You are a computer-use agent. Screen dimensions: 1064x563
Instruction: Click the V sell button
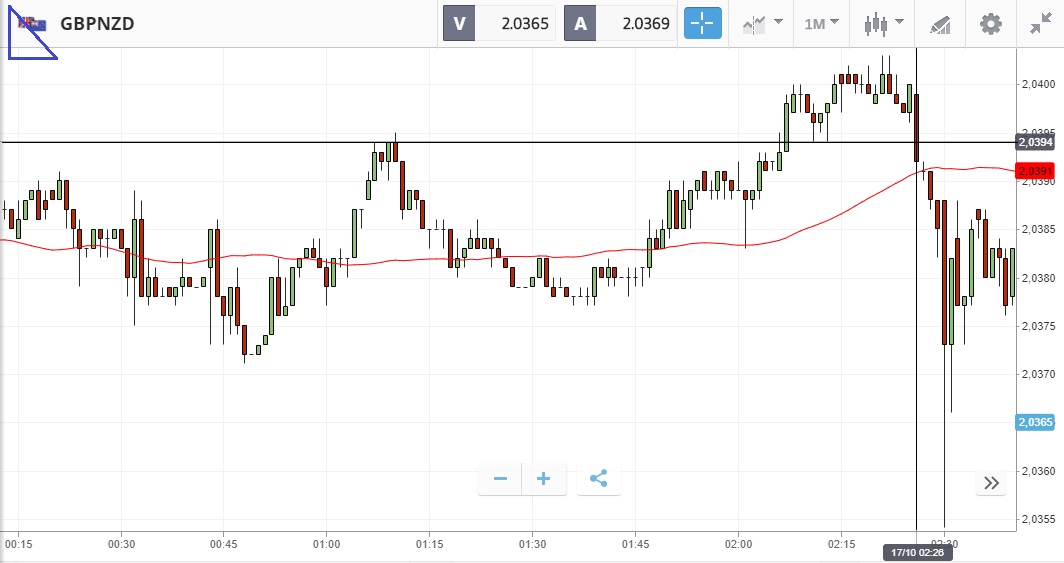(x=460, y=23)
